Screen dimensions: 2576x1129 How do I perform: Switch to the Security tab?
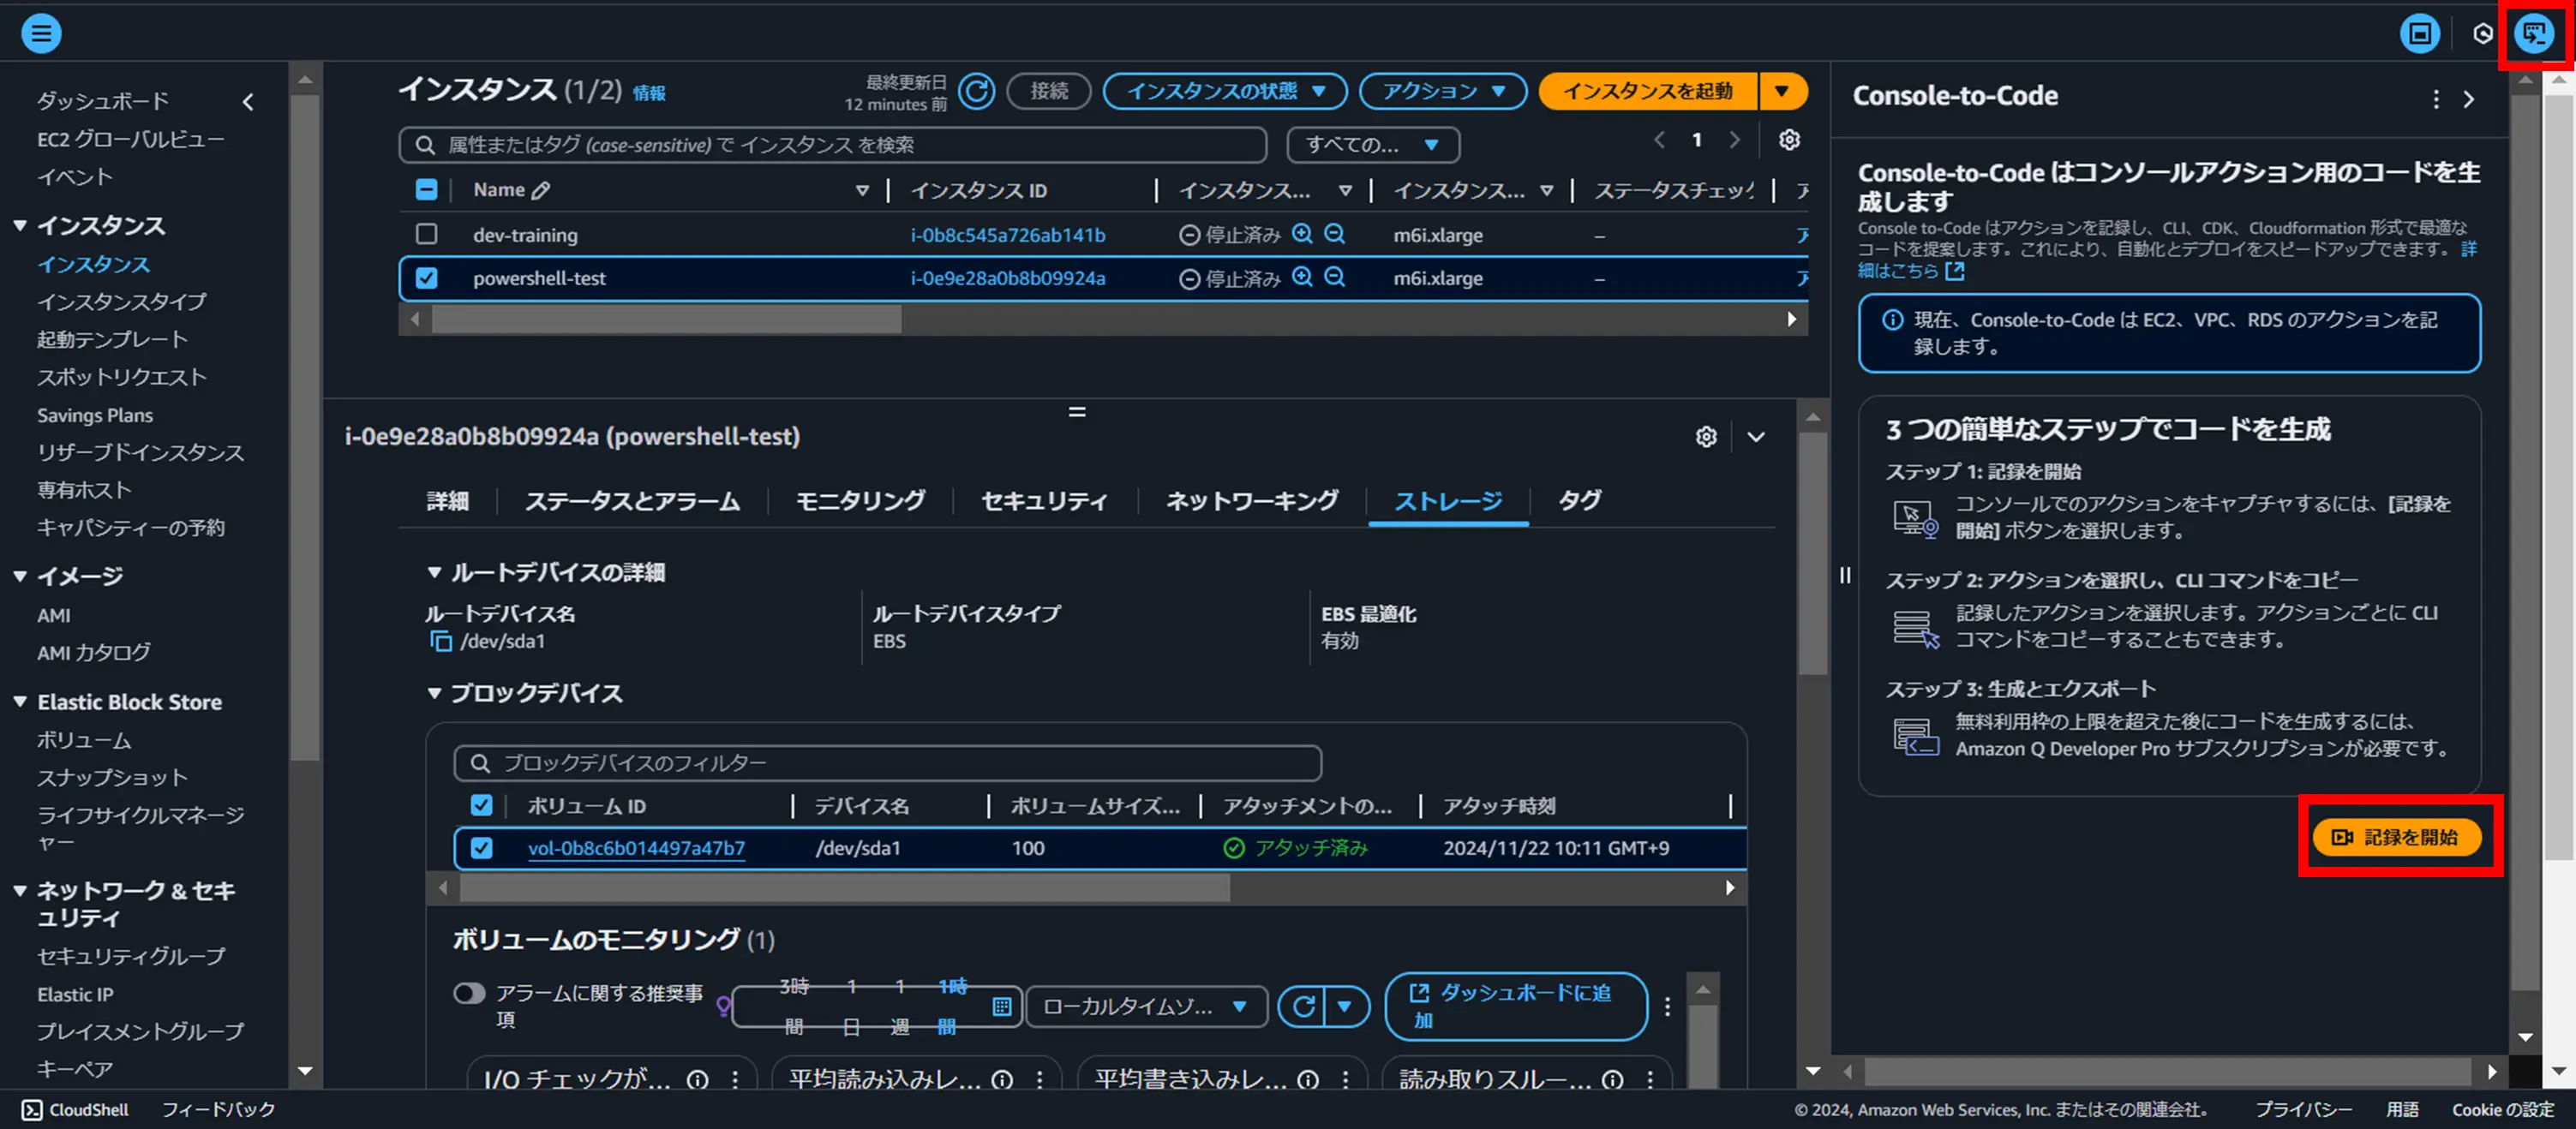[1044, 501]
